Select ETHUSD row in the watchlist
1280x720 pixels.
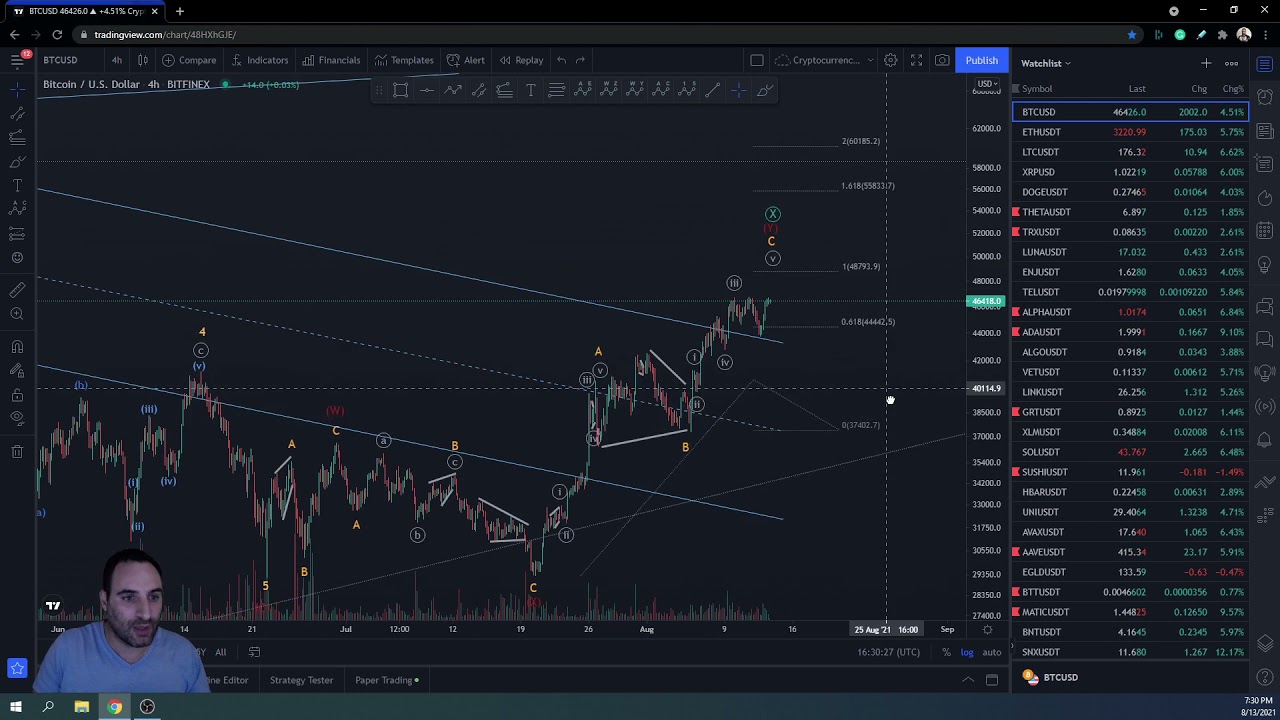point(1130,132)
